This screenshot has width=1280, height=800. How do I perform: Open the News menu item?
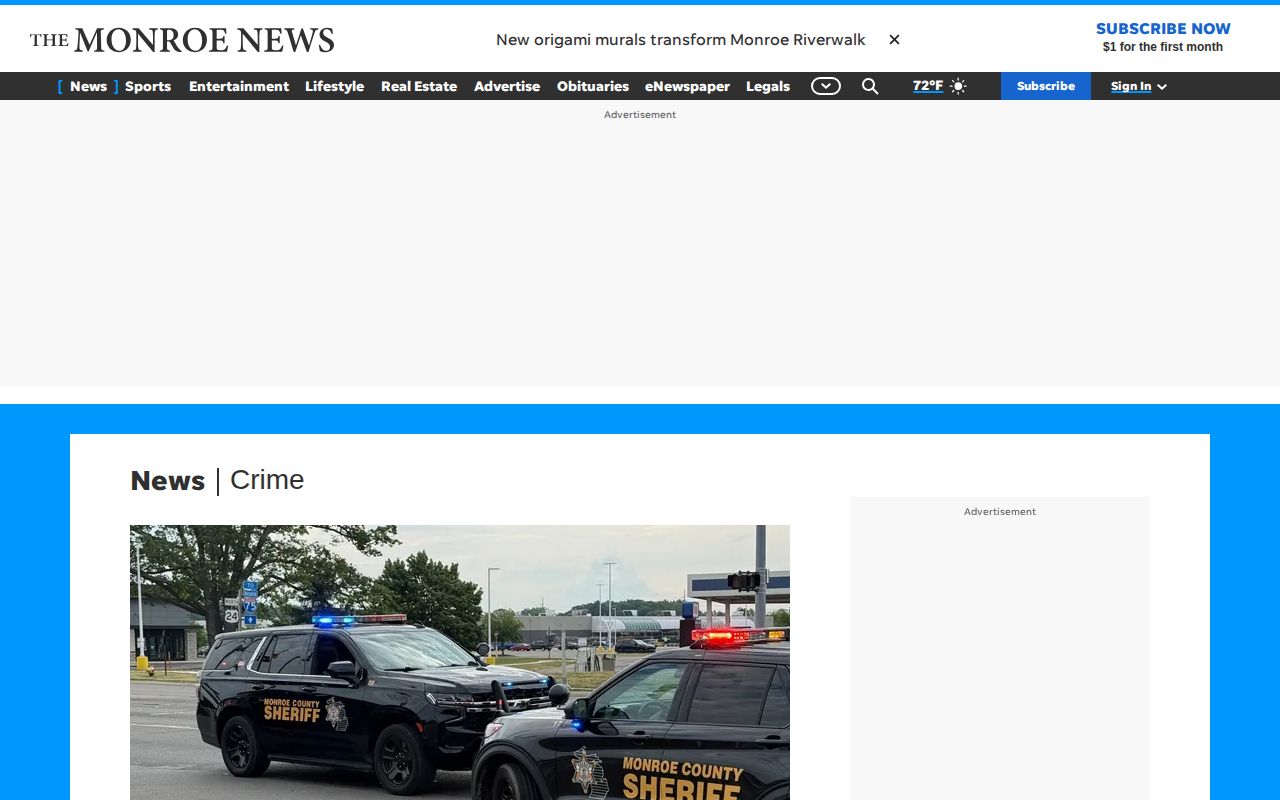coord(88,86)
